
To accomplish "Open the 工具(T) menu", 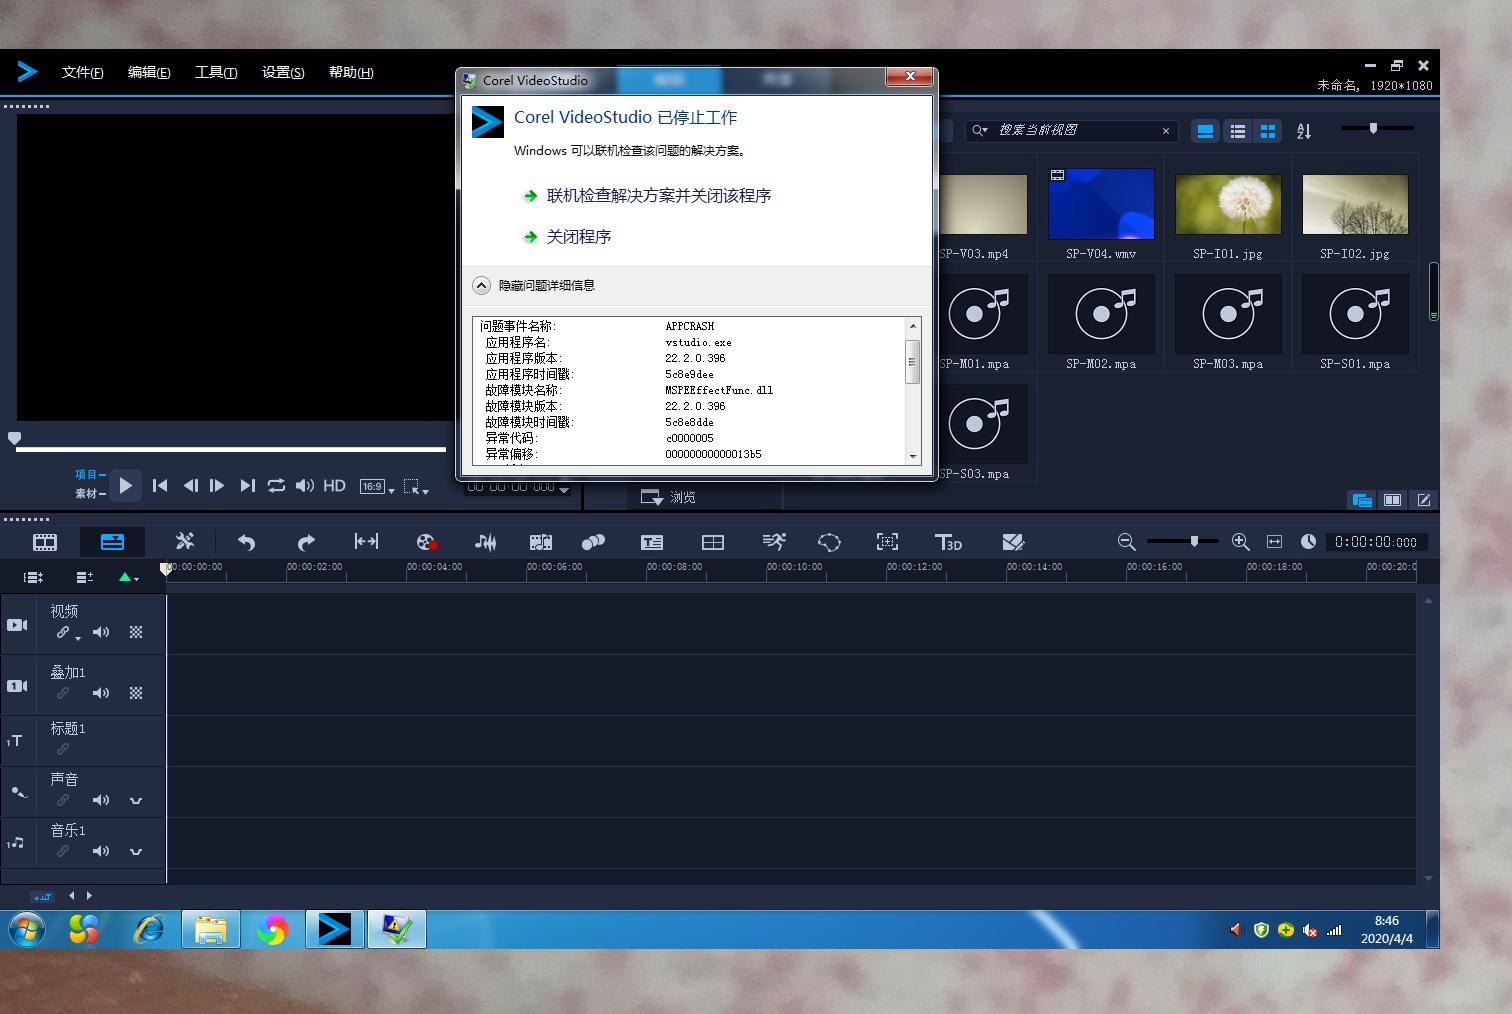I will [x=215, y=72].
